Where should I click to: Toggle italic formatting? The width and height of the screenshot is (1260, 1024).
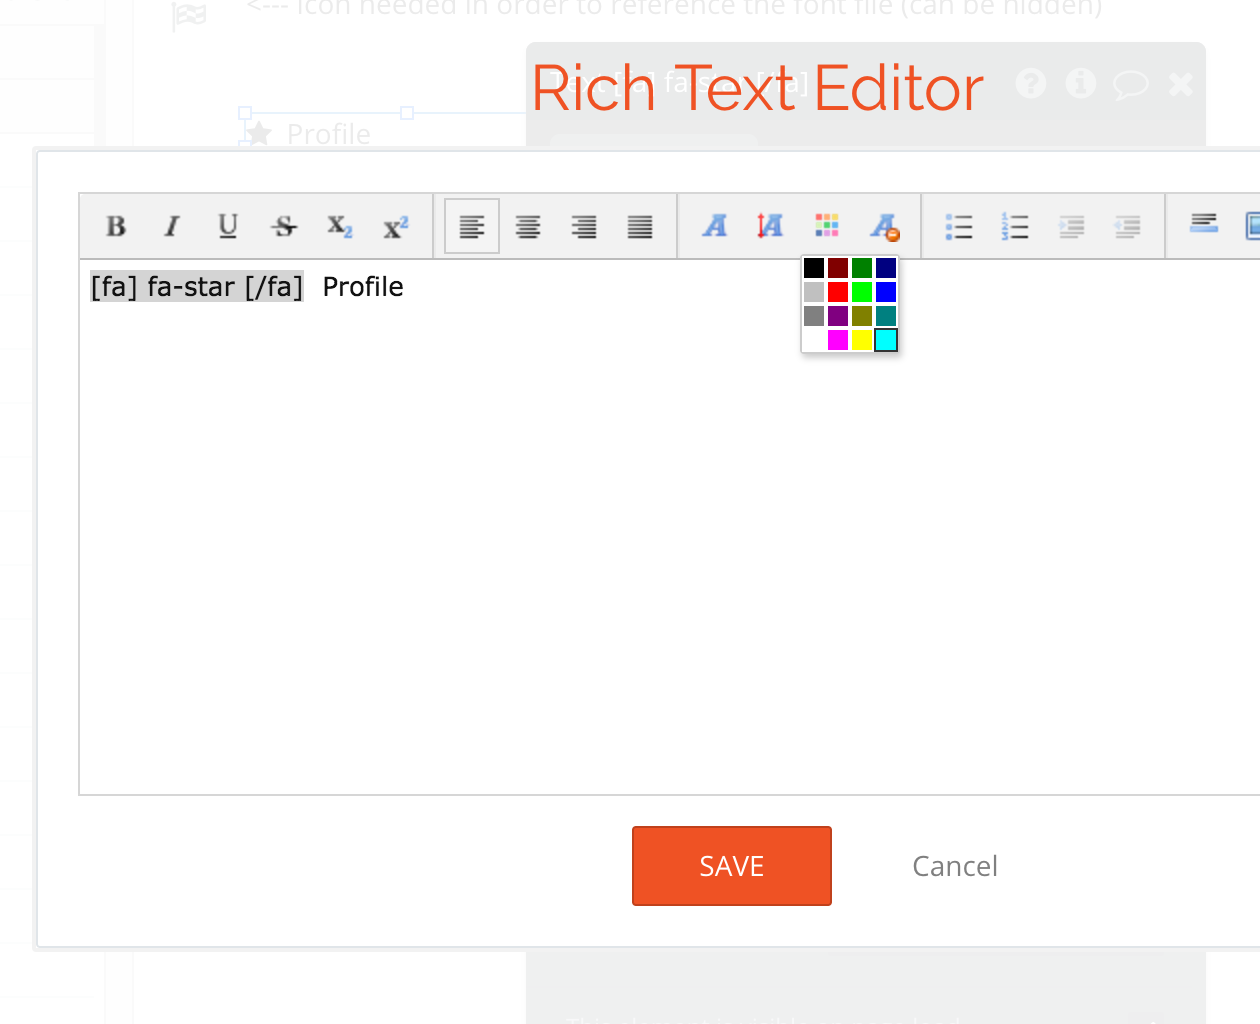click(171, 226)
